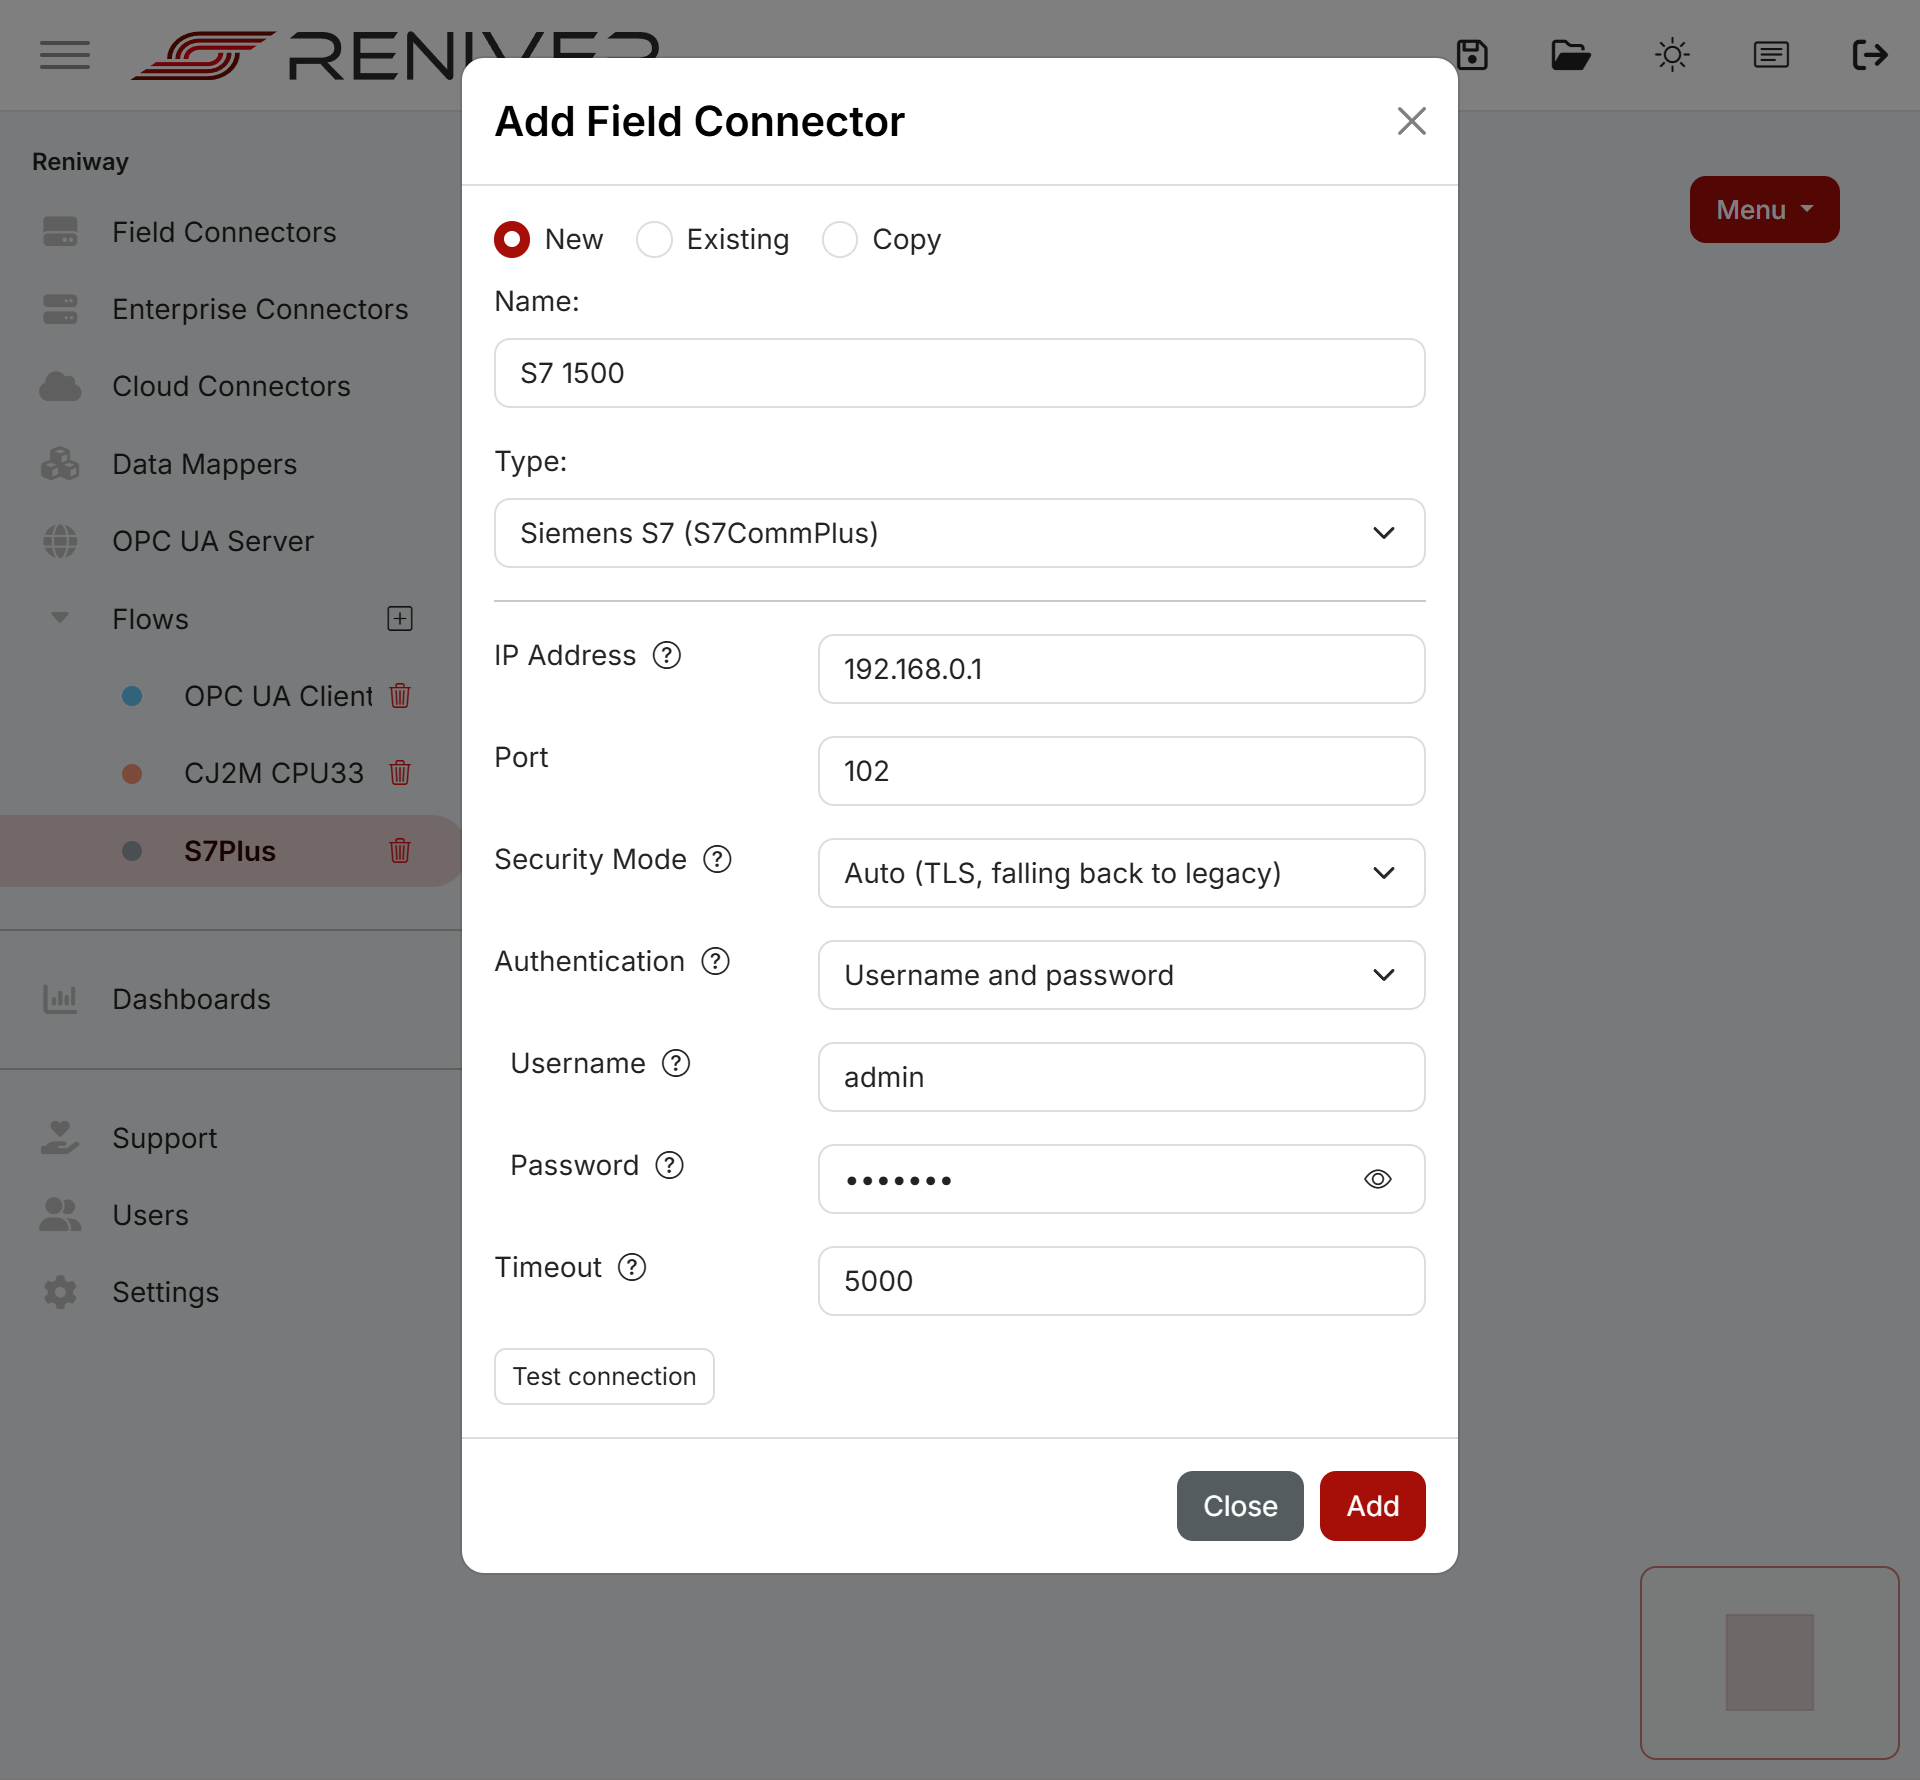Delete the CJ2M CPU33 flow
This screenshot has height=1780, width=1920.
coord(400,773)
